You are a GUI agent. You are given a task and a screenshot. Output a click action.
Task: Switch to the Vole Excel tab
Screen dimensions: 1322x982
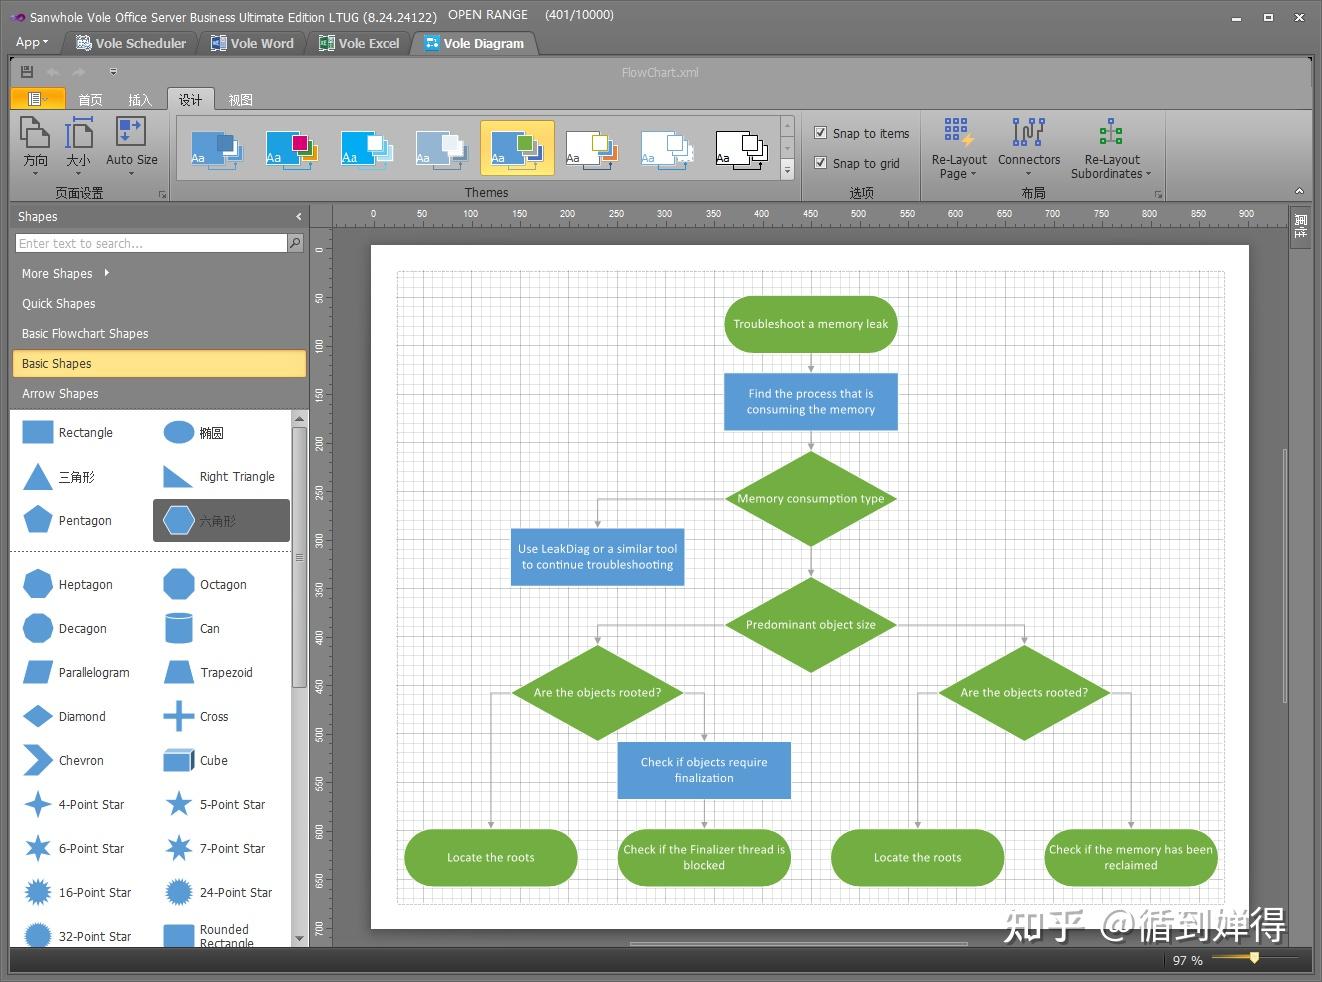(359, 43)
